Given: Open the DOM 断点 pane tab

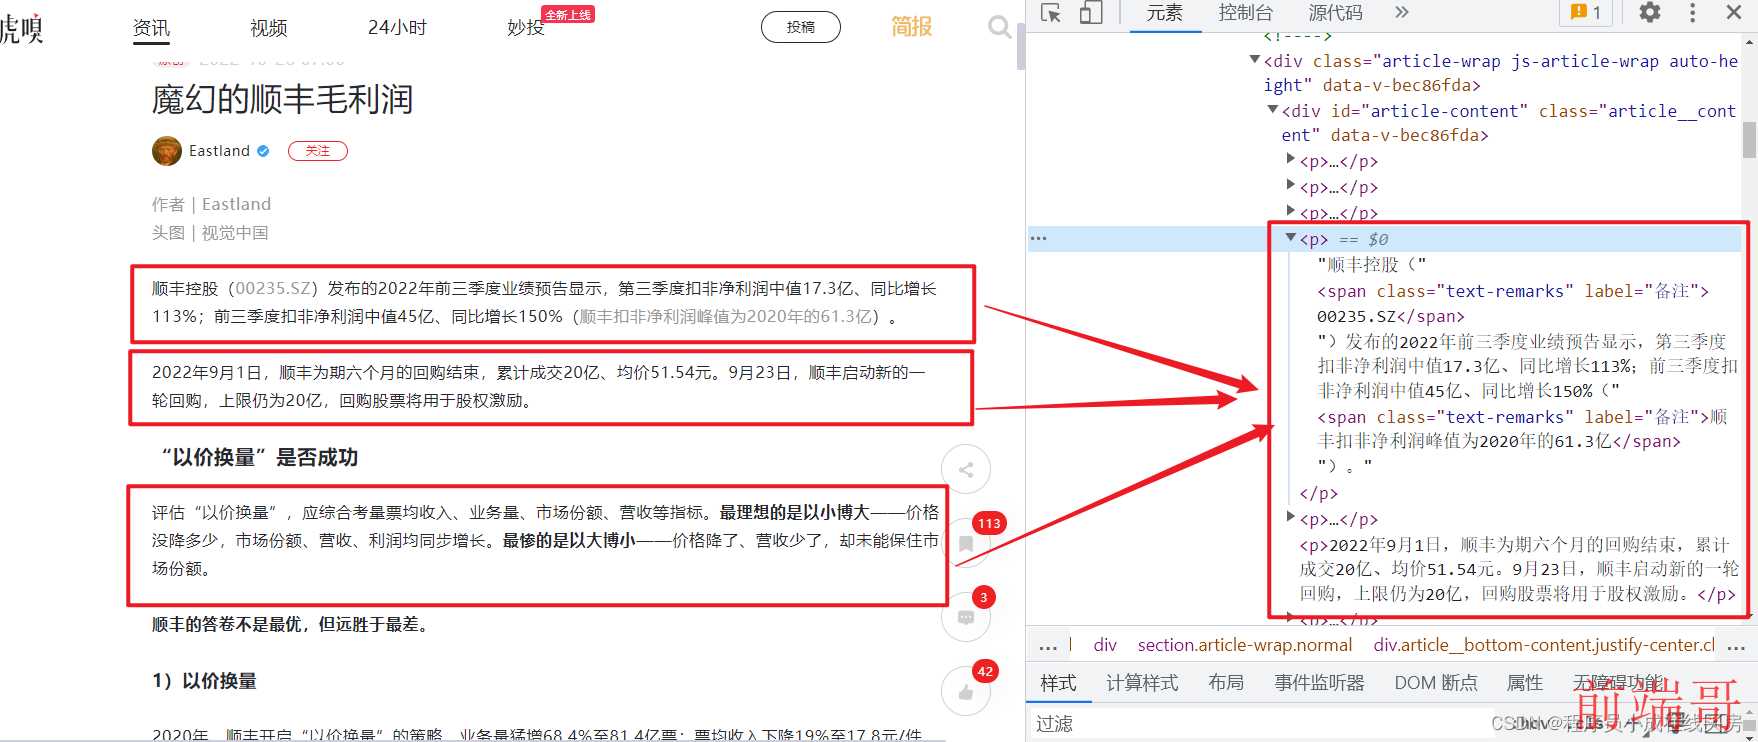Looking at the screenshot, I should (x=1436, y=683).
